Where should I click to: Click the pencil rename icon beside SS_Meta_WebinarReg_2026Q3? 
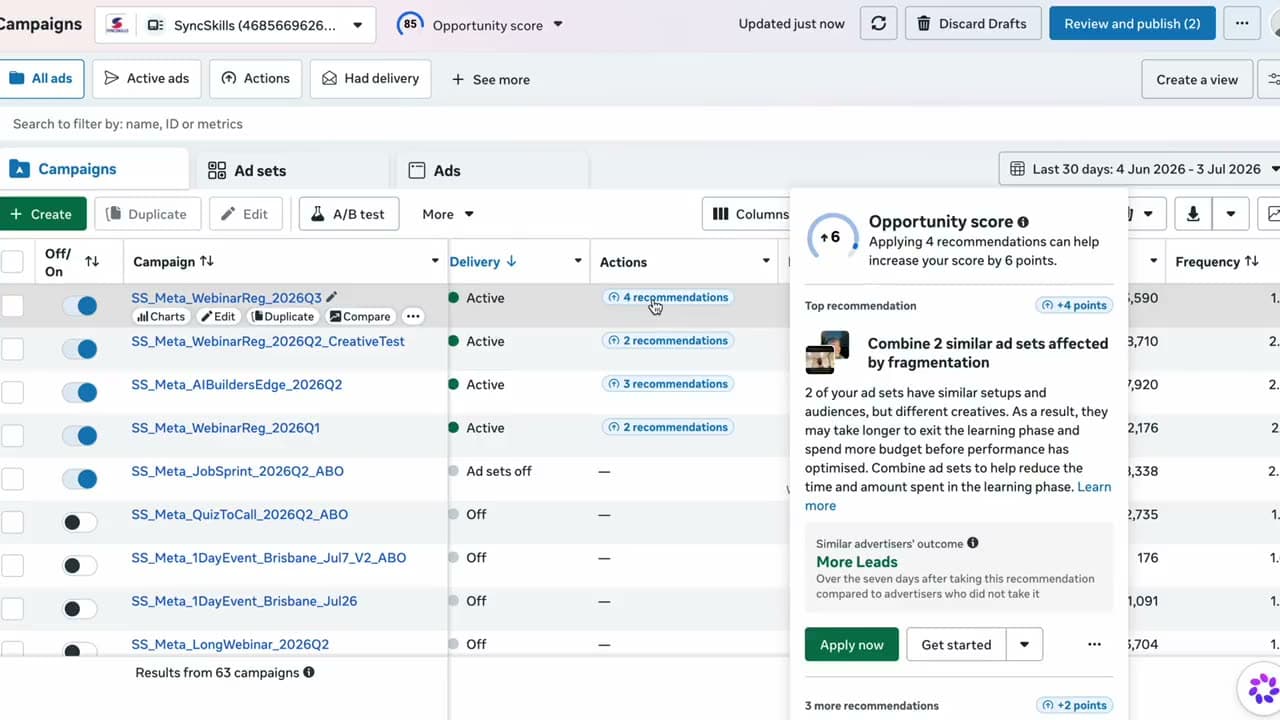(x=332, y=297)
